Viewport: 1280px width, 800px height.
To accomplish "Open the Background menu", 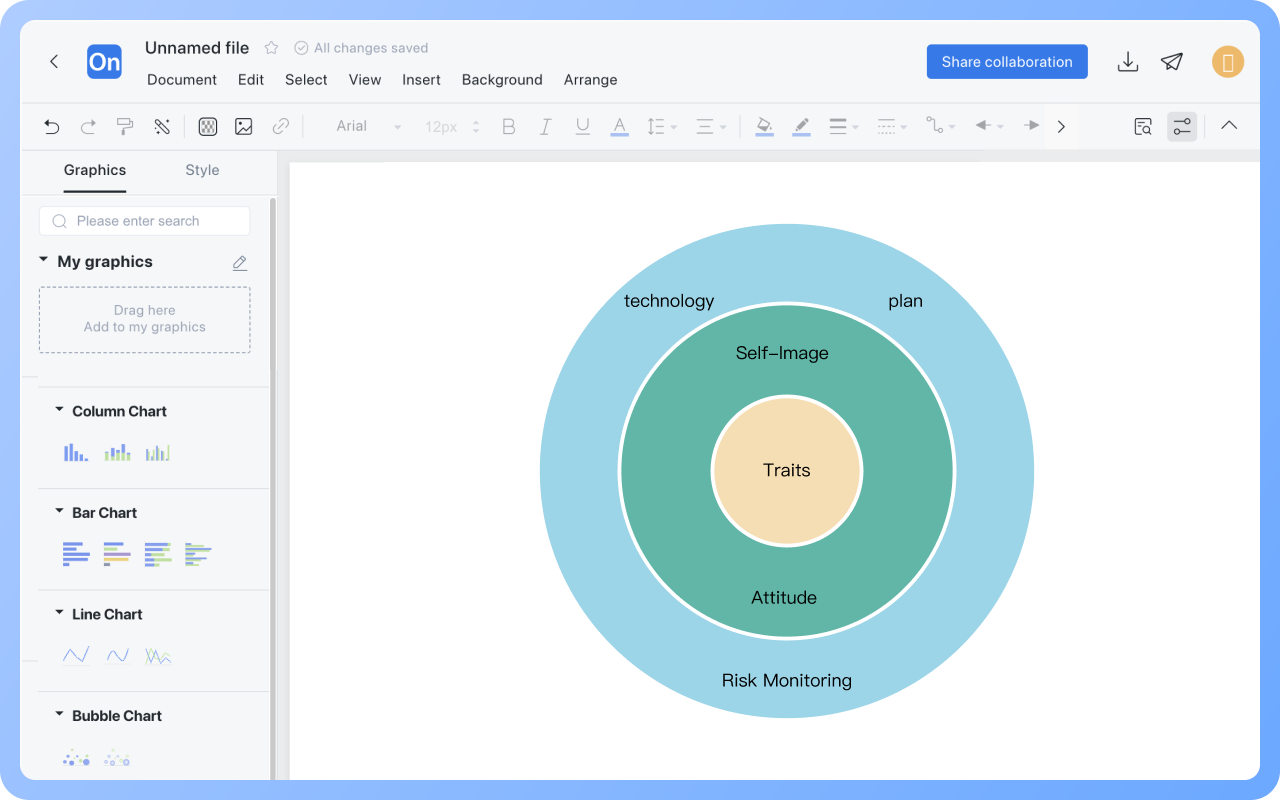I will click(502, 80).
